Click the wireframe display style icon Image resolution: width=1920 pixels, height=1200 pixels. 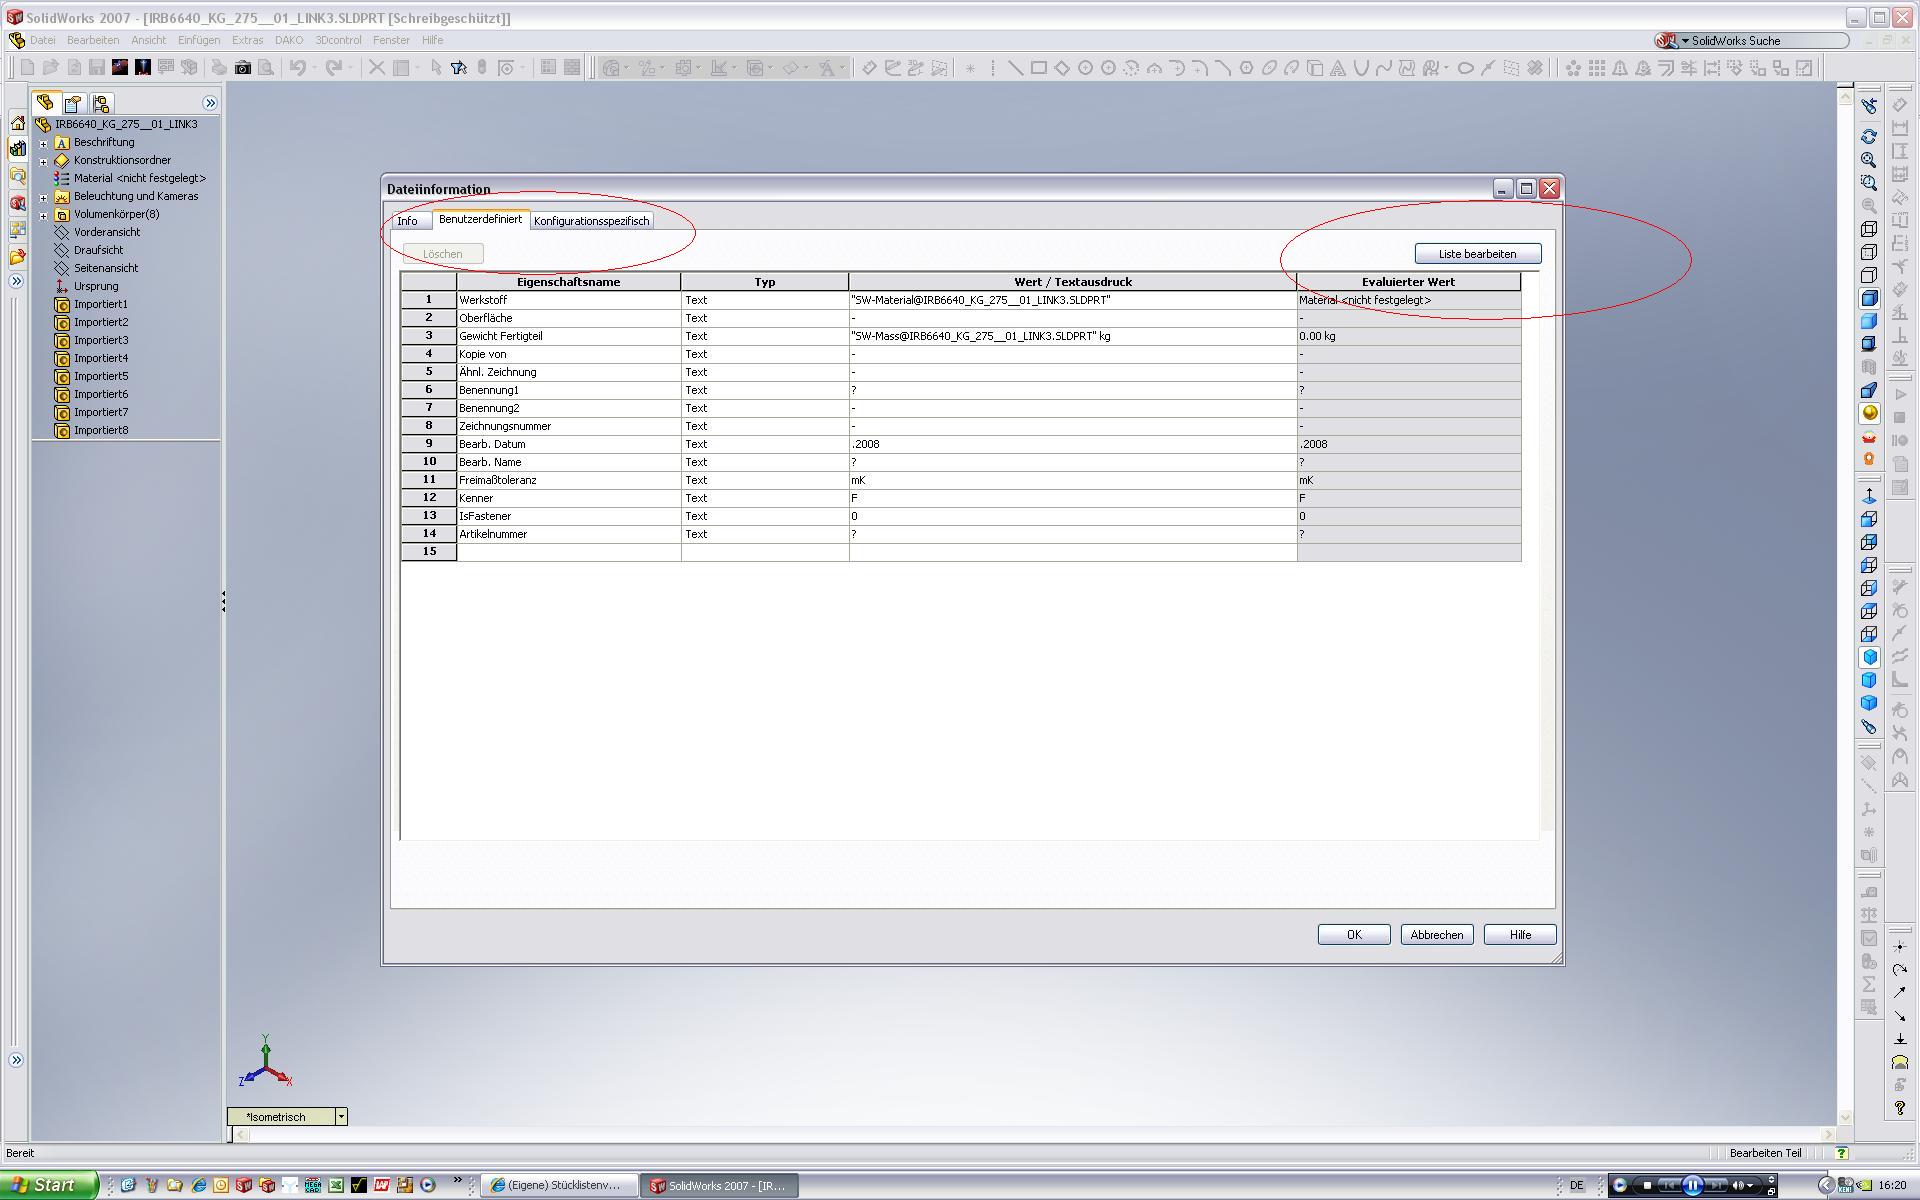[x=1868, y=229]
